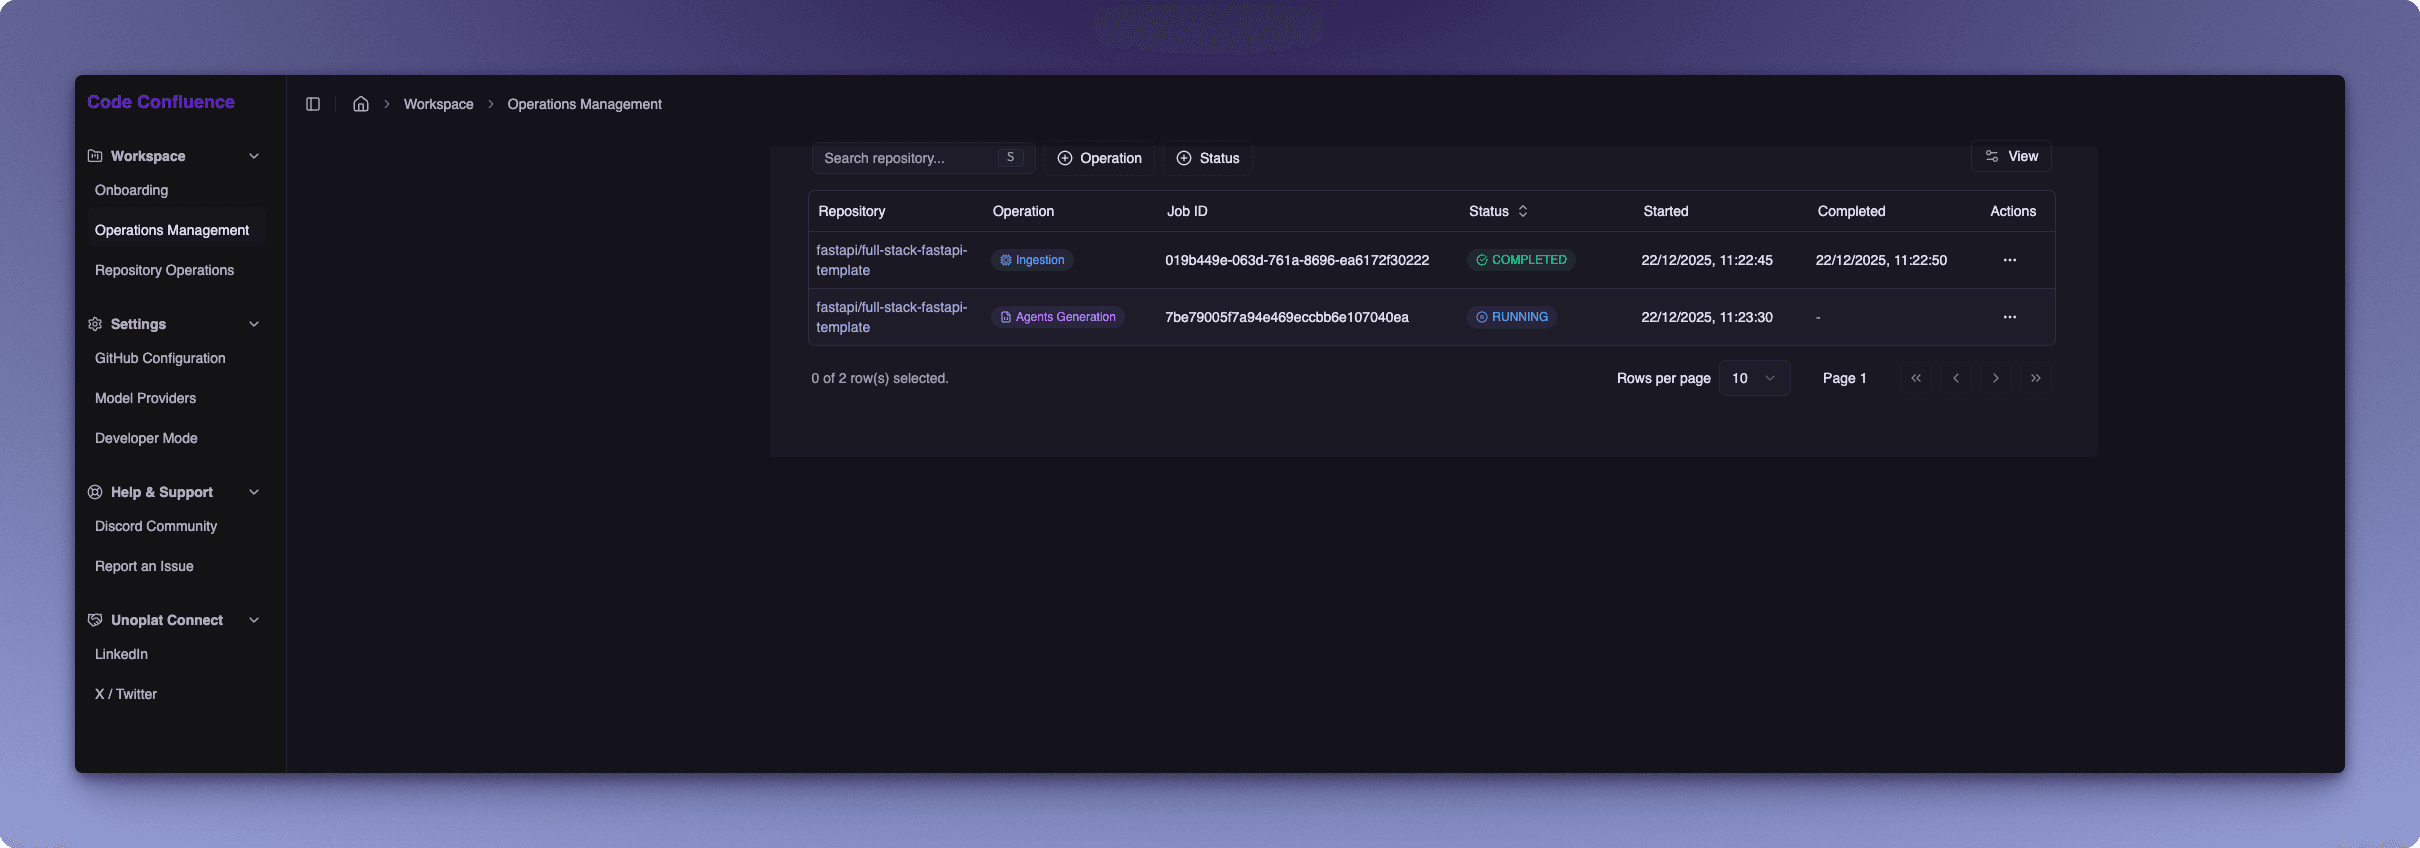Jump to the last page of results
The height and width of the screenshot is (848, 2420).
[x=2036, y=378]
